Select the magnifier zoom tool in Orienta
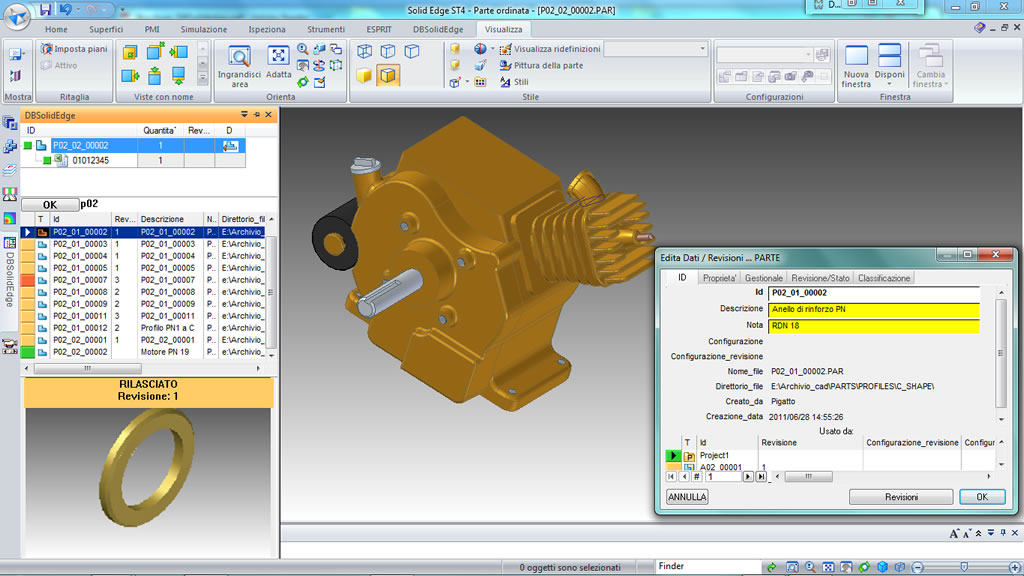 click(x=303, y=49)
